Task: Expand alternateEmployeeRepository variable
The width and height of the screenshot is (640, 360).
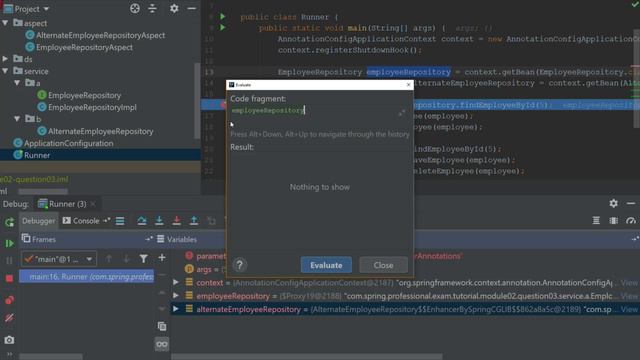Action: coord(176,309)
